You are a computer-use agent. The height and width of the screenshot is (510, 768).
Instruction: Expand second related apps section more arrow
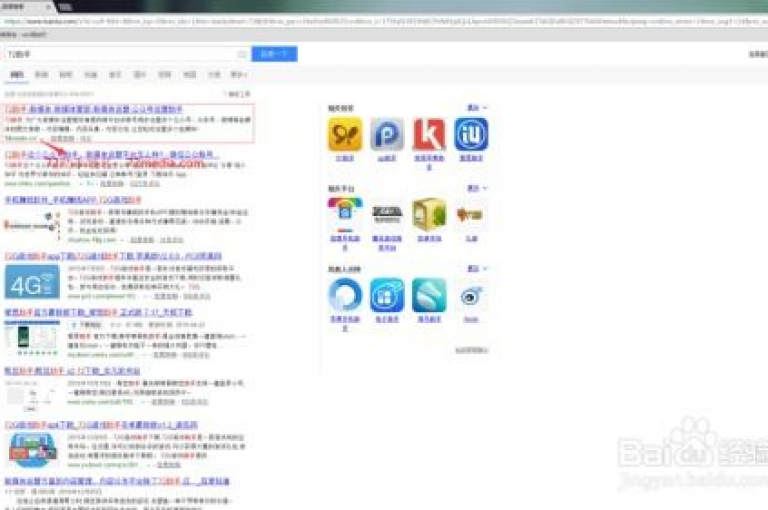coord(477,188)
